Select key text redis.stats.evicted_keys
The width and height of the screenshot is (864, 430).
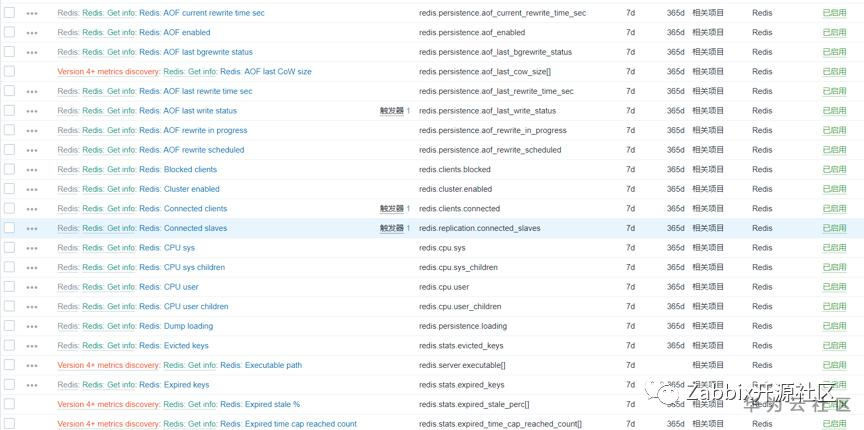(461, 346)
